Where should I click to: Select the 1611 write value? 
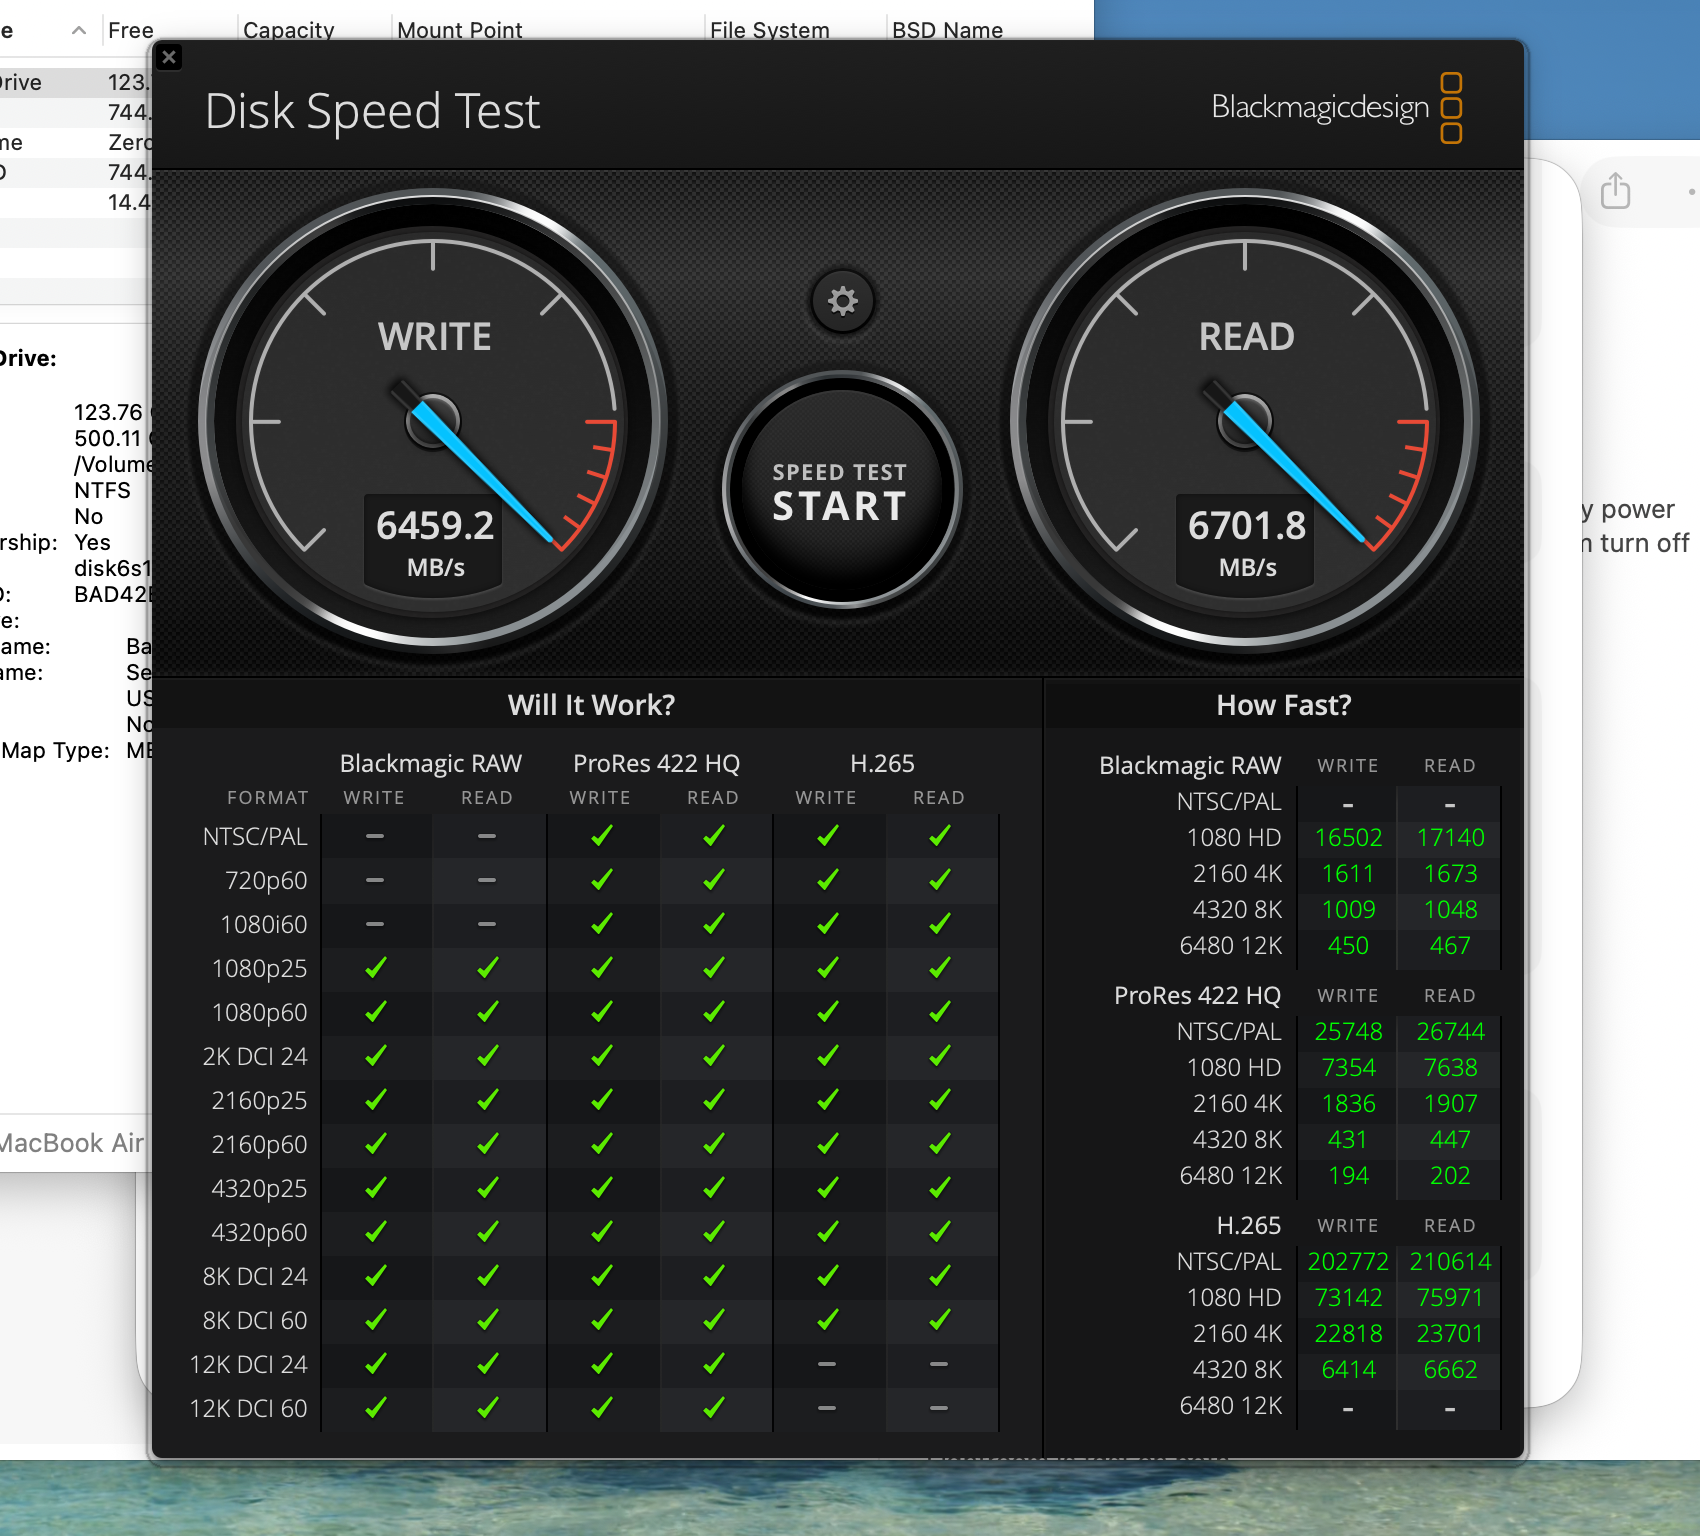1348,874
